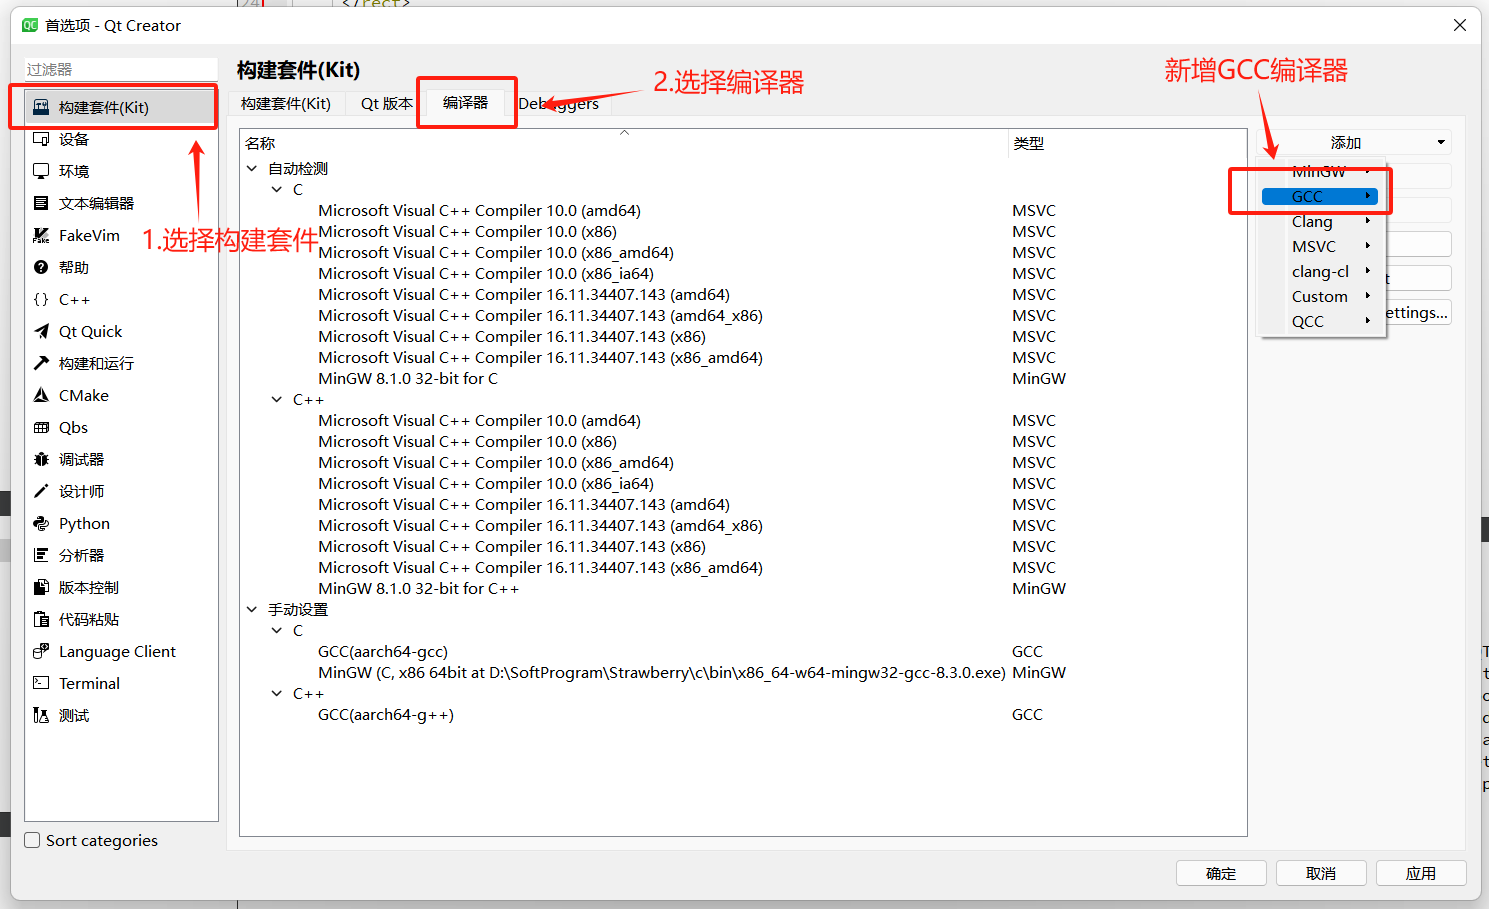Click the Qt Creator logo in title bar
Viewport: 1489px width, 909px height.
click(30, 25)
